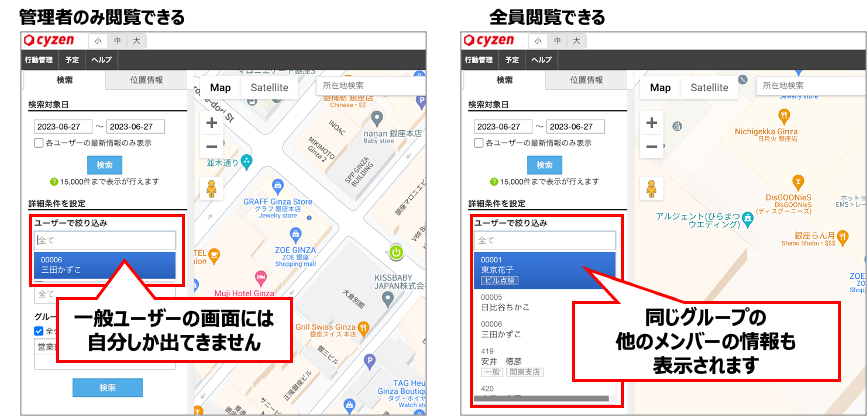This screenshot has height=416, width=867.
Task: Click green help icon beside 15,000件 left
Action: point(54,181)
